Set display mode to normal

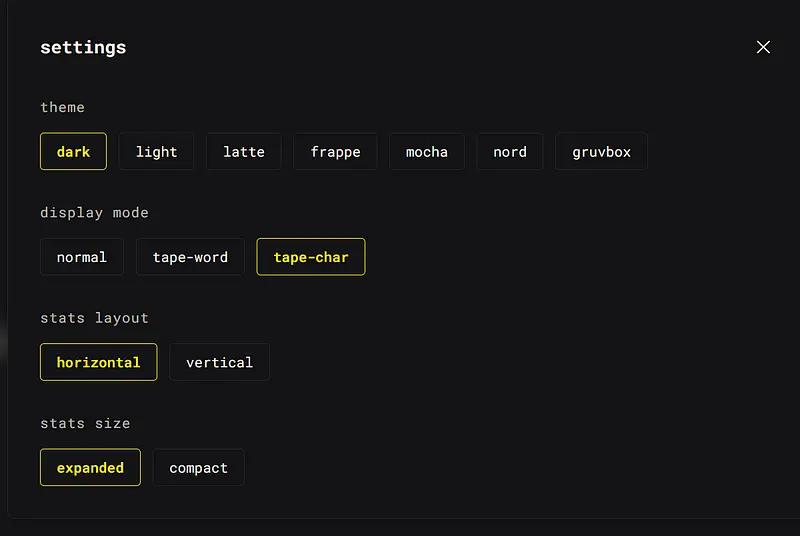(x=82, y=257)
